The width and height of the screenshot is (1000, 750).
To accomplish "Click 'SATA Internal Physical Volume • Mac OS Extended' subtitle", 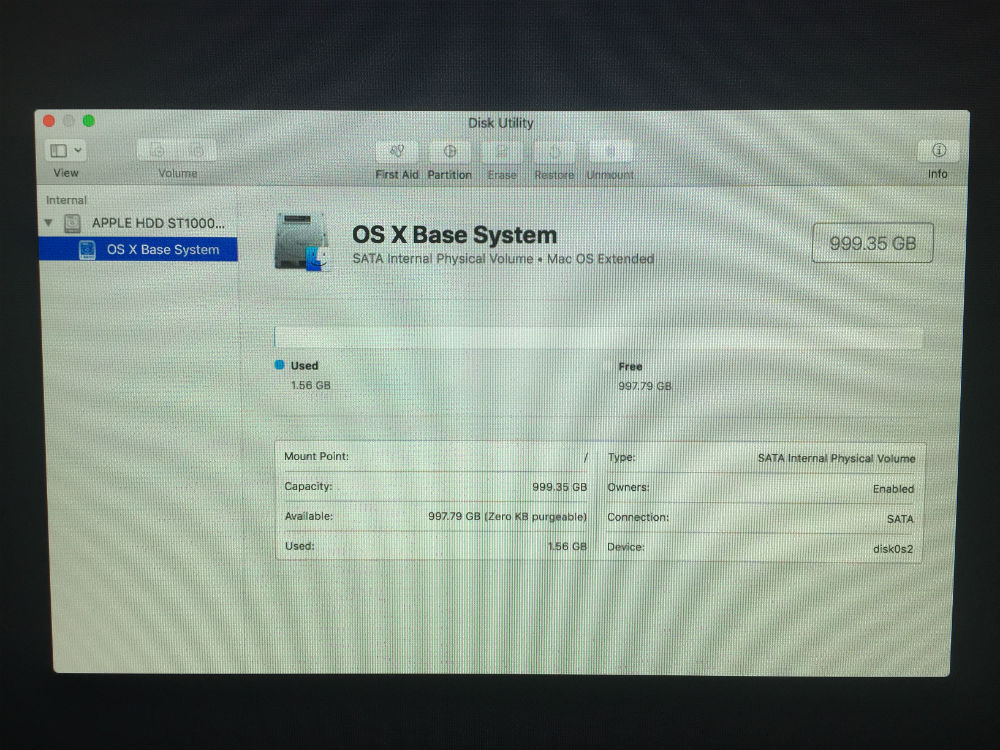I will click(503, 259).
